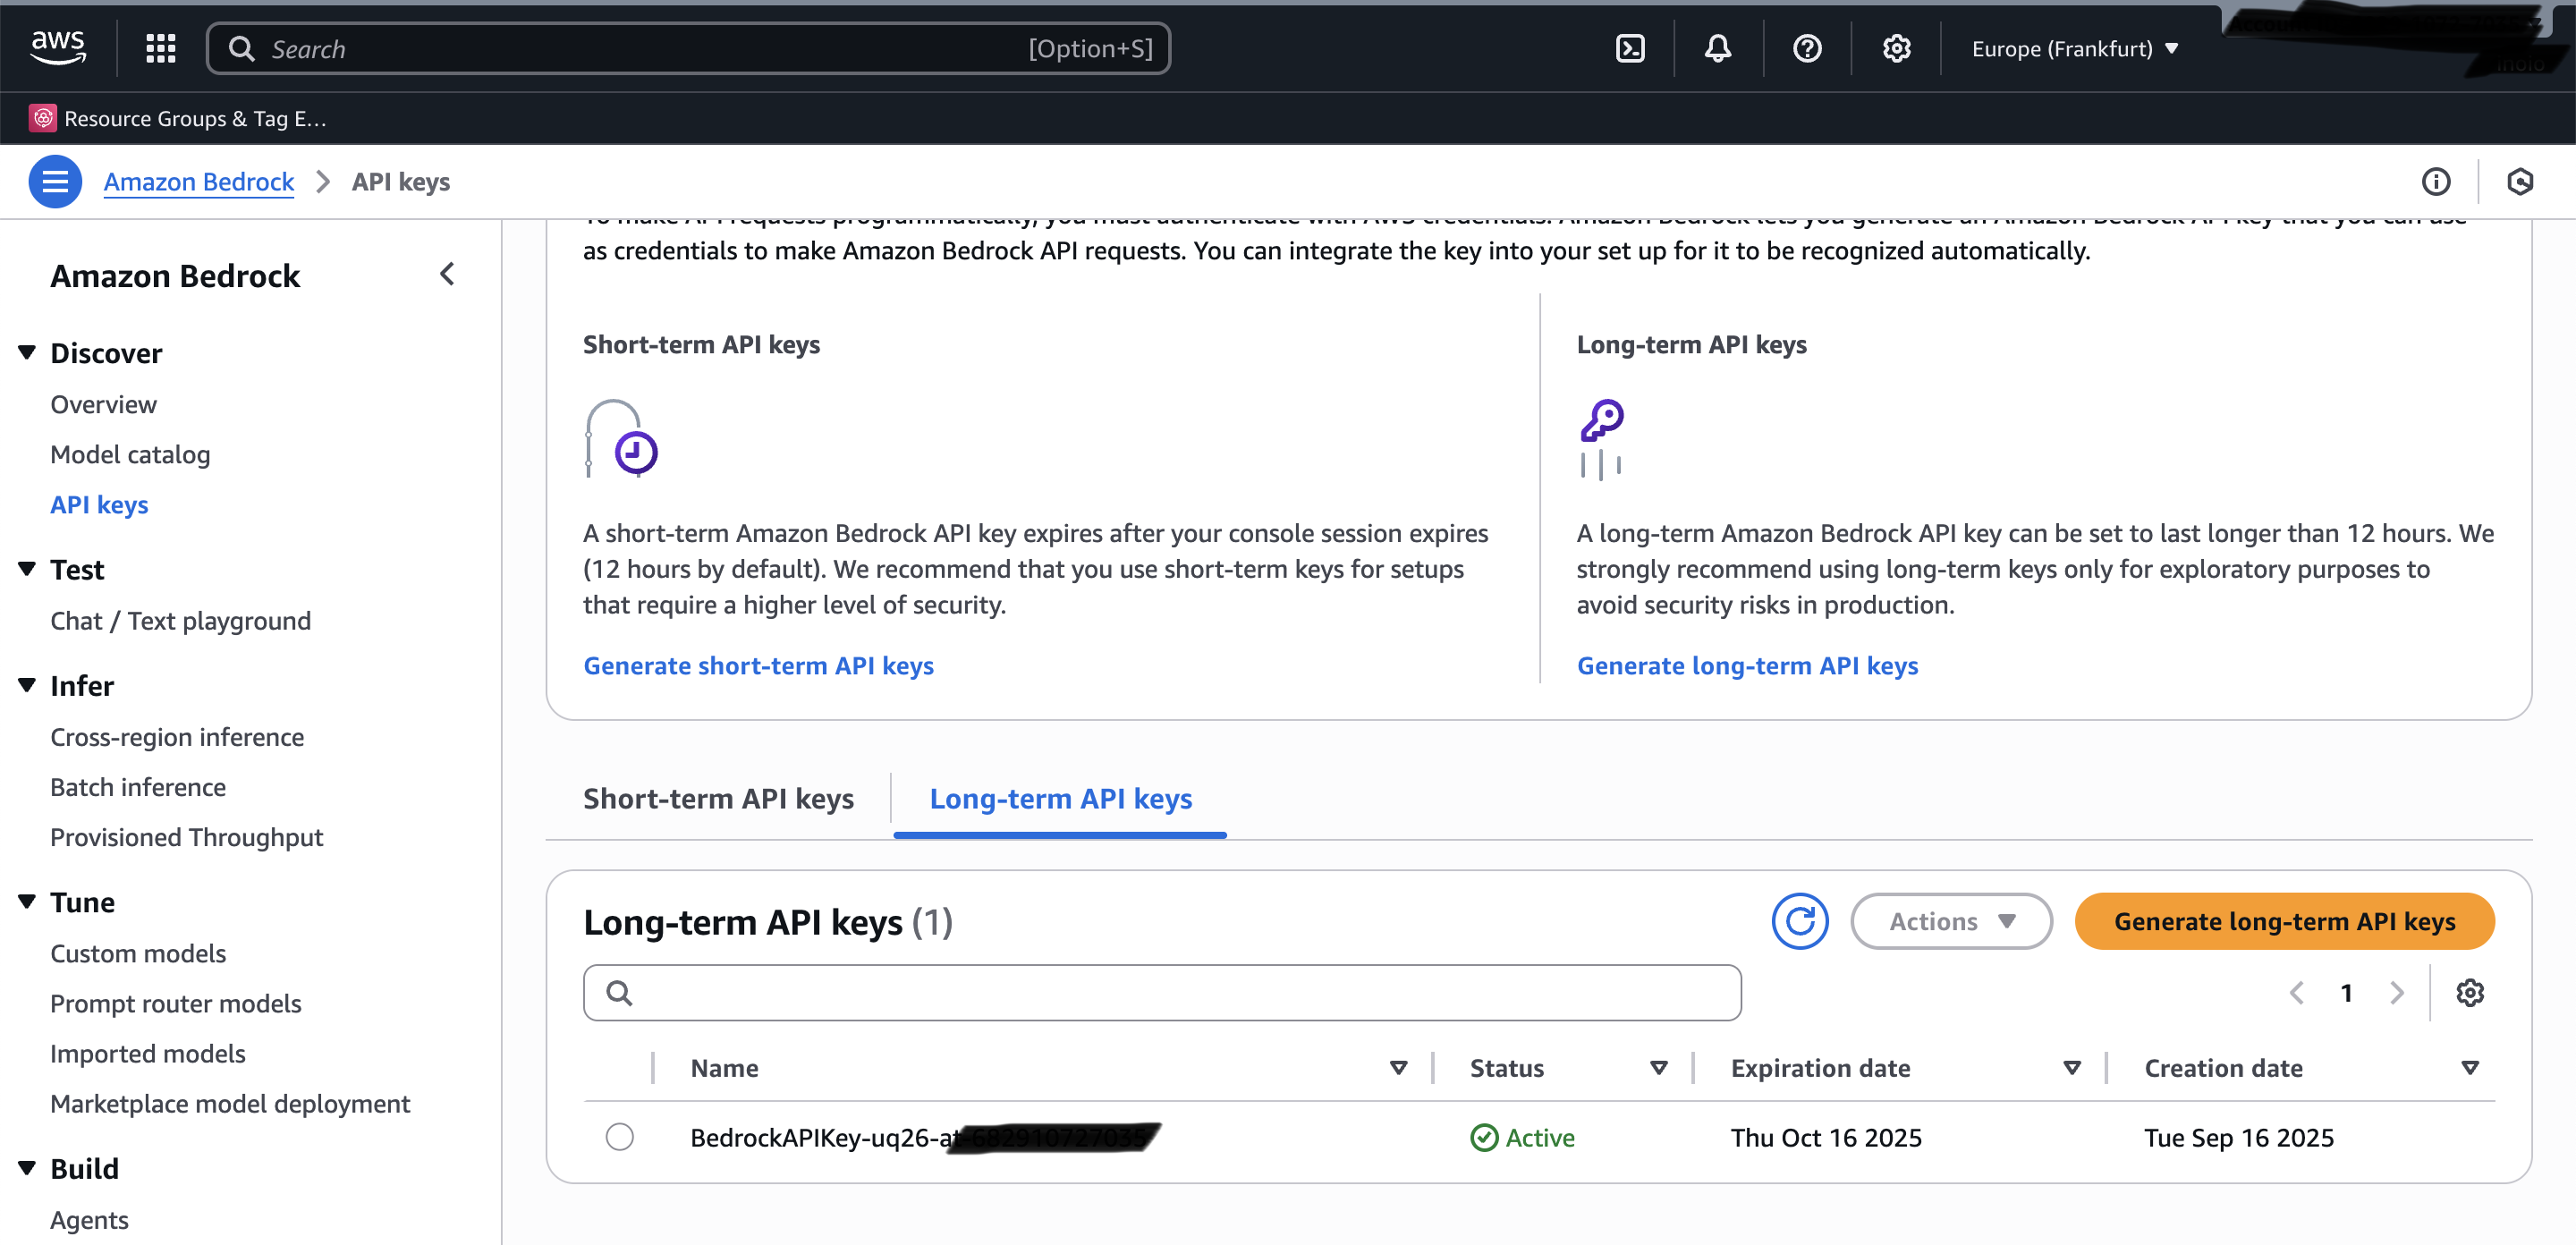The height and width of the screenshot is (1245, 2576).
Task: Collapse the Discover section
Action: [27, 352]
